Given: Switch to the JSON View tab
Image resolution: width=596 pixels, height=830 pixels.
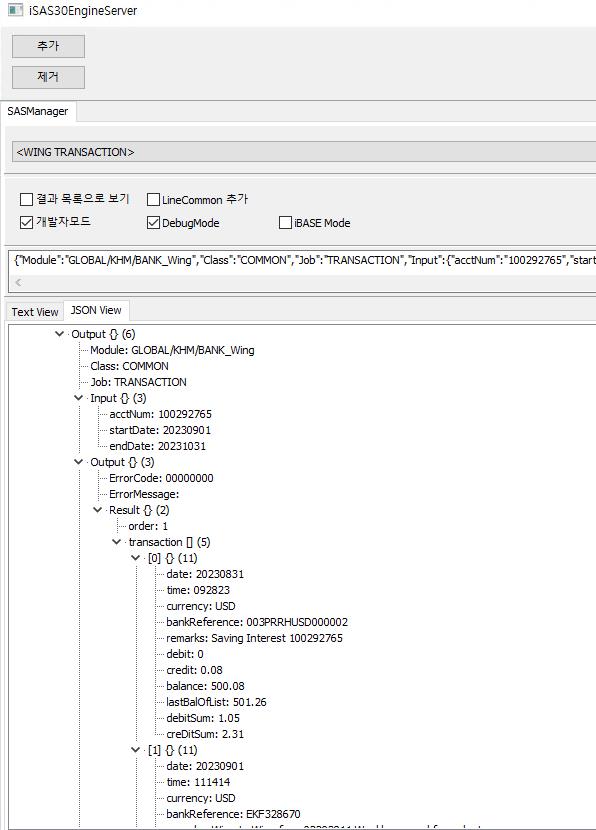Looking at the screenshot, I should tap(96, 310).
